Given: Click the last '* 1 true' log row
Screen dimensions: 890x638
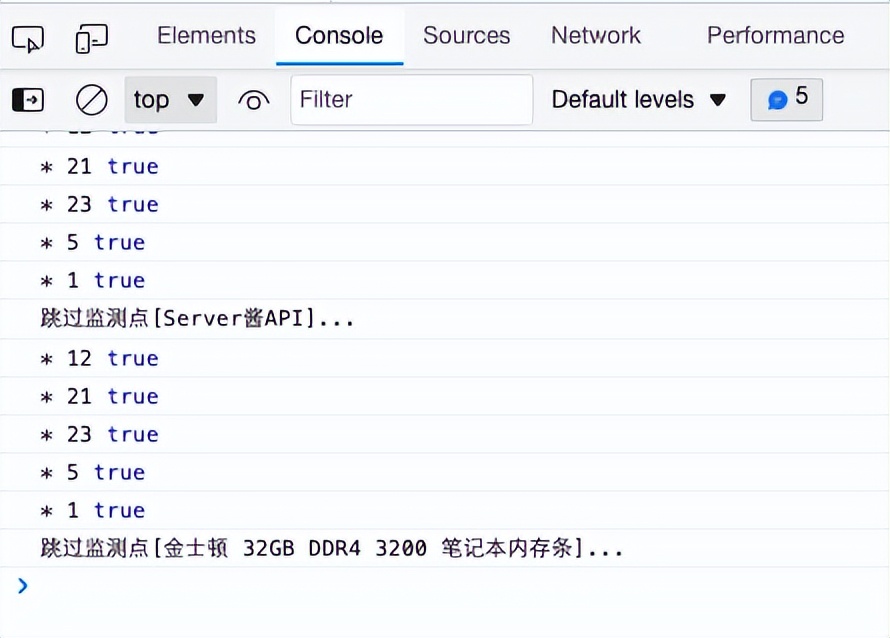Looking at the screenshot, I should [x=445, y=510].
